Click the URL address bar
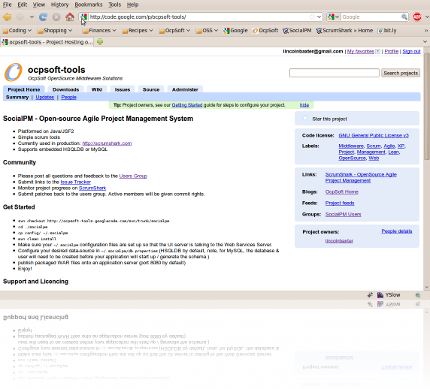Image resolution: width=430 pixels, height=389 pixels. pos(199,17)
